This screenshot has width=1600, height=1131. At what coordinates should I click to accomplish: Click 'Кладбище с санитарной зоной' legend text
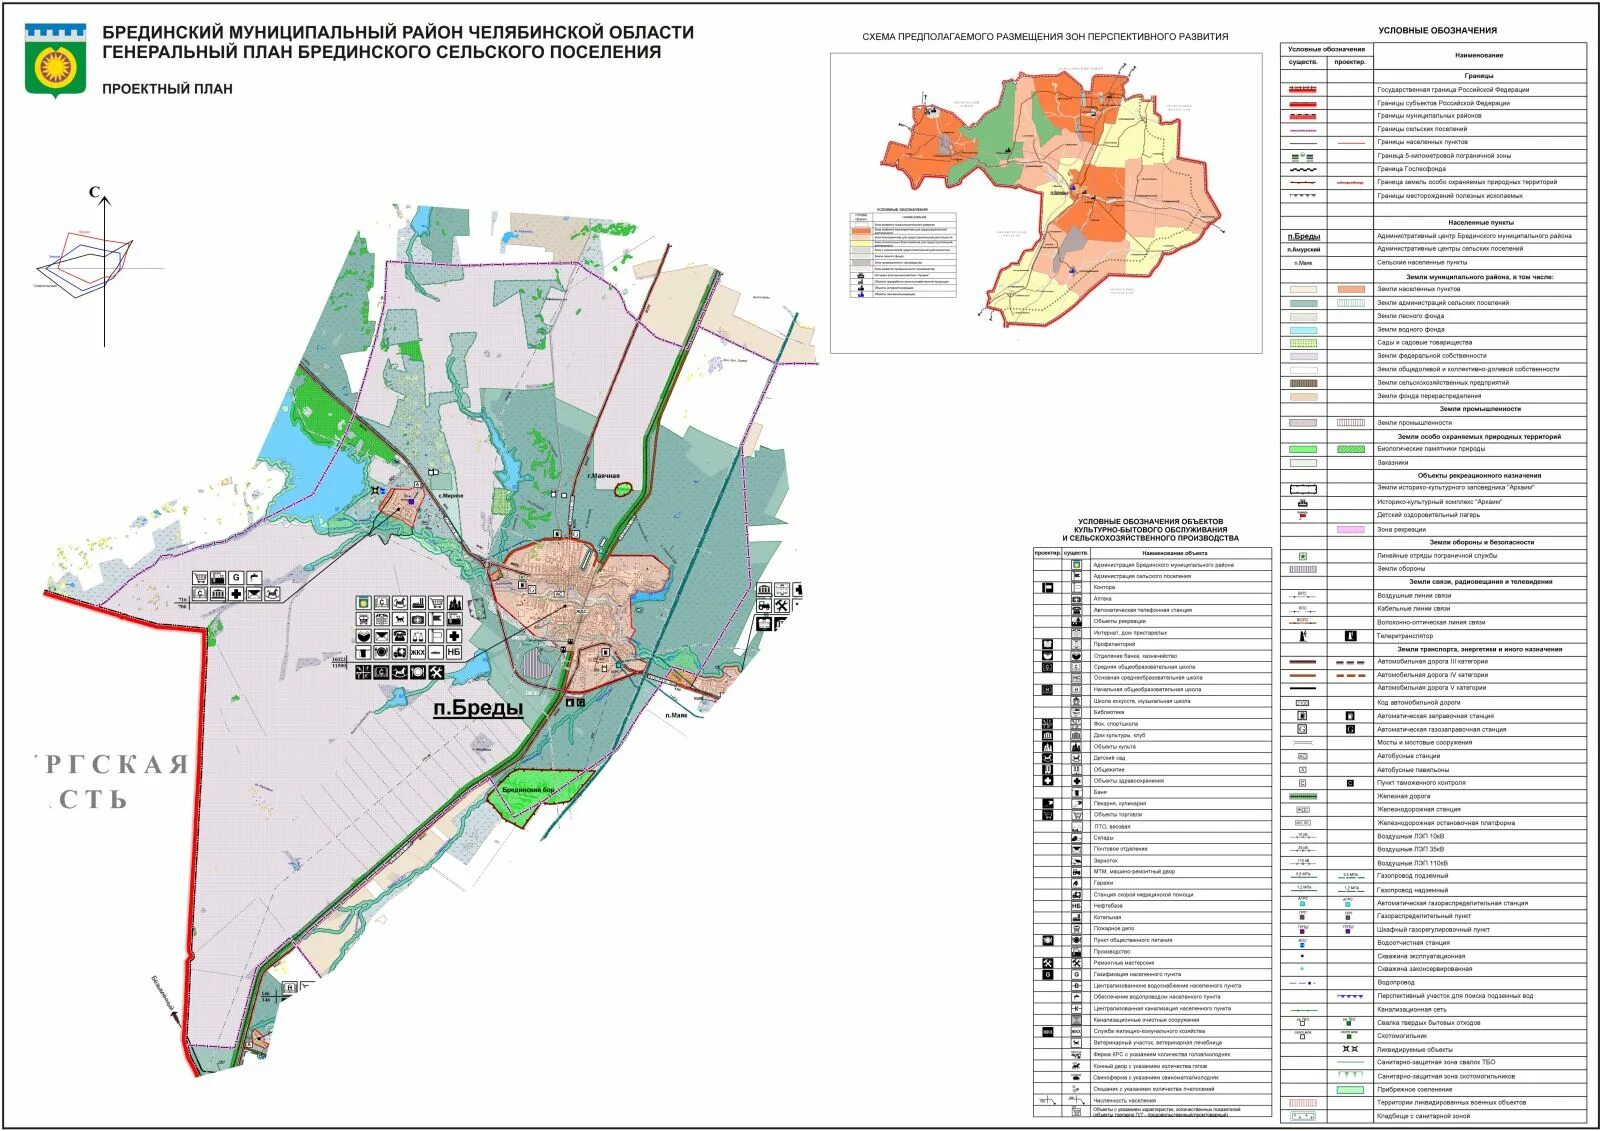click(x=1423, y=1116)
